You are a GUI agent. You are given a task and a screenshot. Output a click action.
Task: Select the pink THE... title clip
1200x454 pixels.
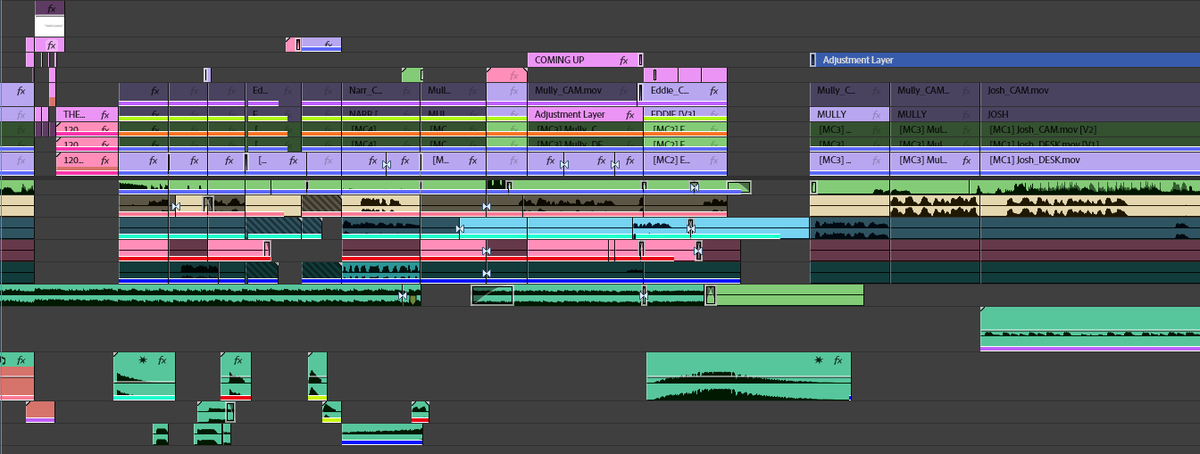(x=87, y=114)
